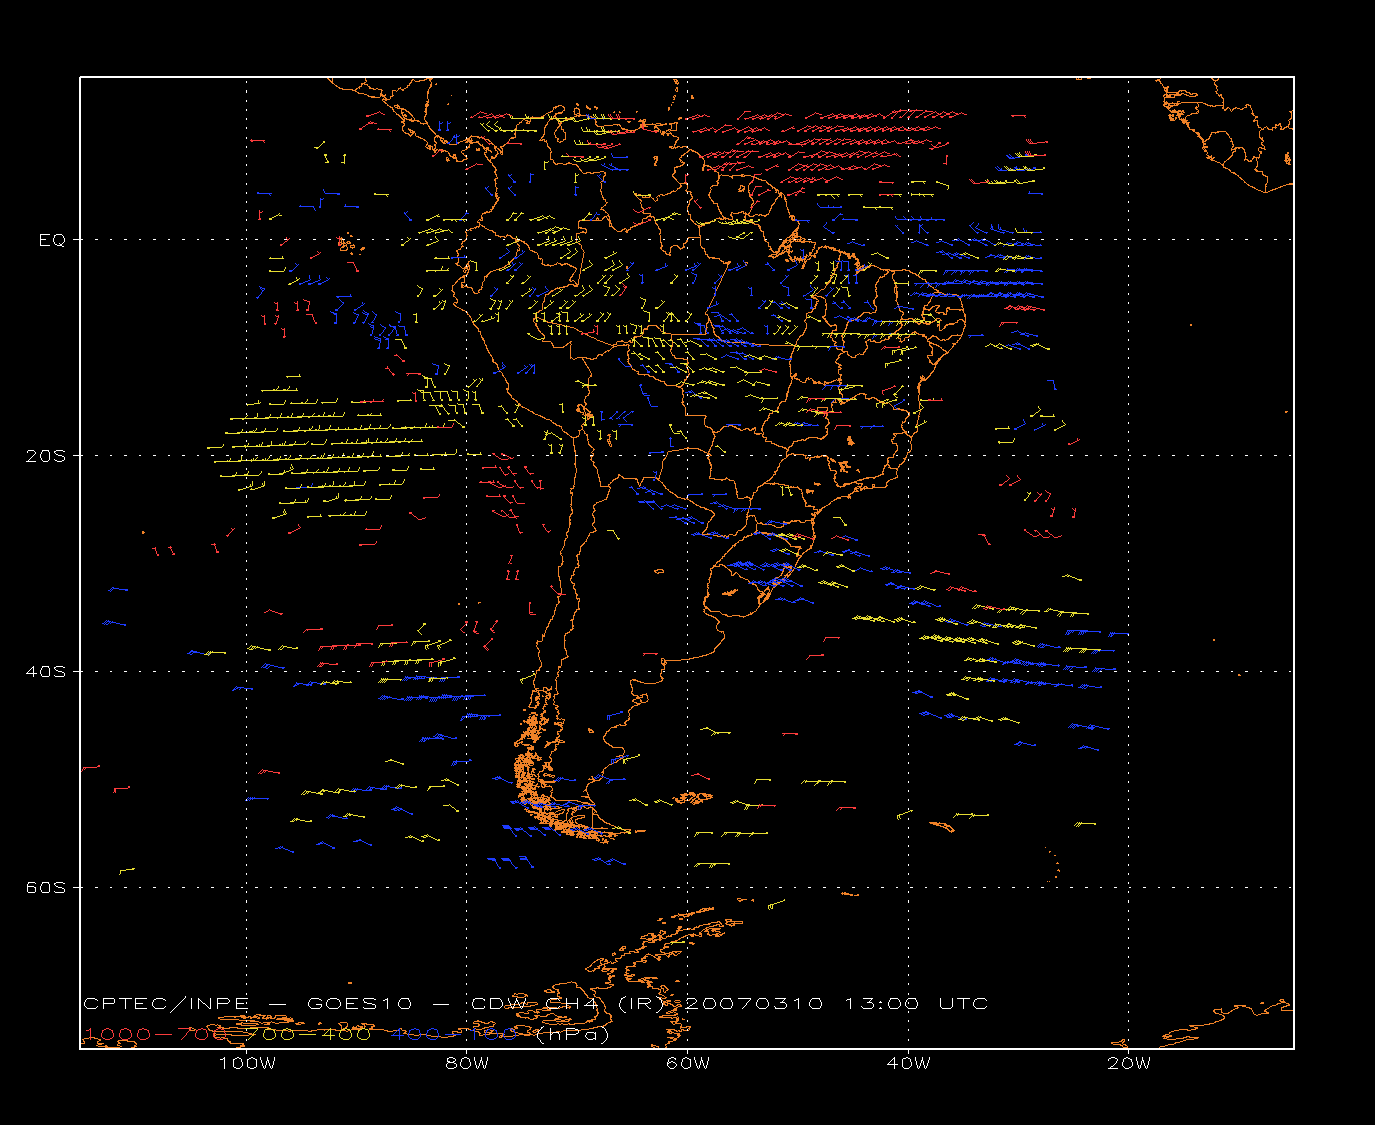Click the "80W" longitude label
Image resolution: width=1375 pixels, height=1125 pixels.
(467, 1063)
